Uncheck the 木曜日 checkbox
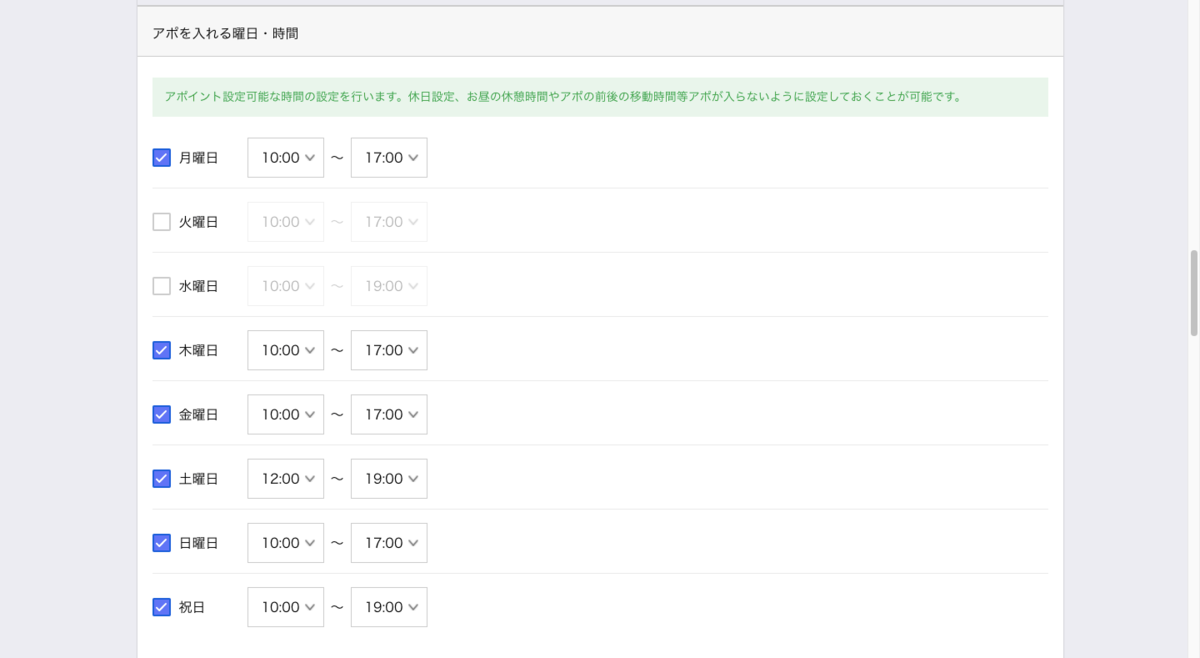The height and width of the screenshot is (658, 1200). [x=161, y=350]
